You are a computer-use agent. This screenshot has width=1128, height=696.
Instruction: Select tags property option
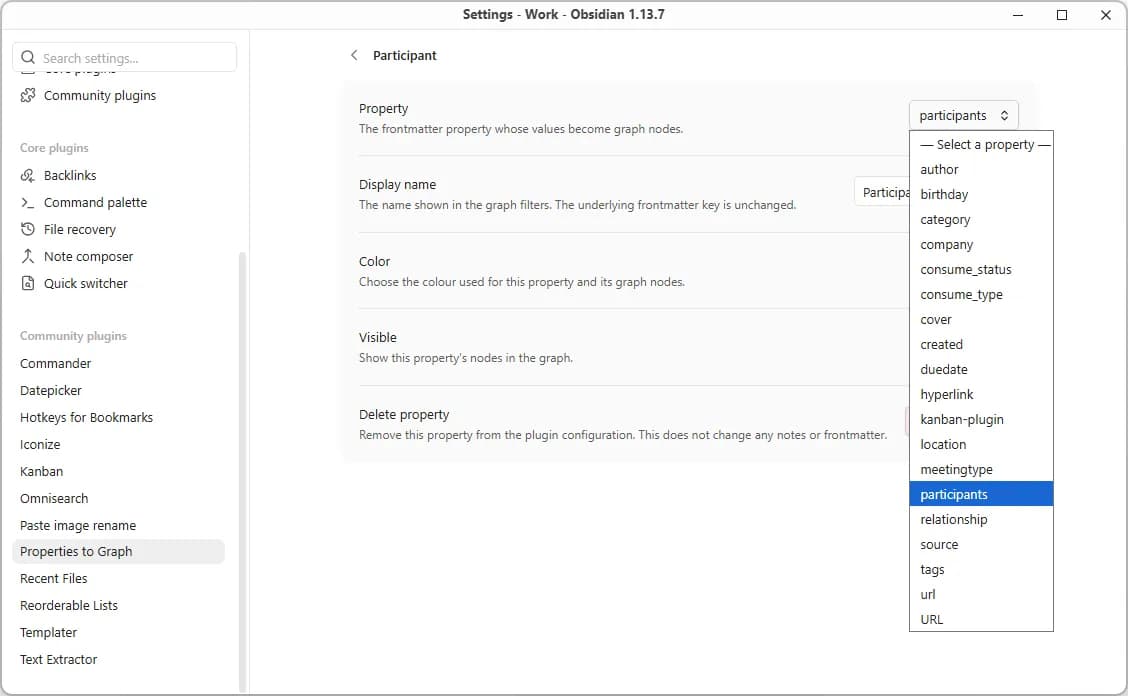click(x=981, y=569)
